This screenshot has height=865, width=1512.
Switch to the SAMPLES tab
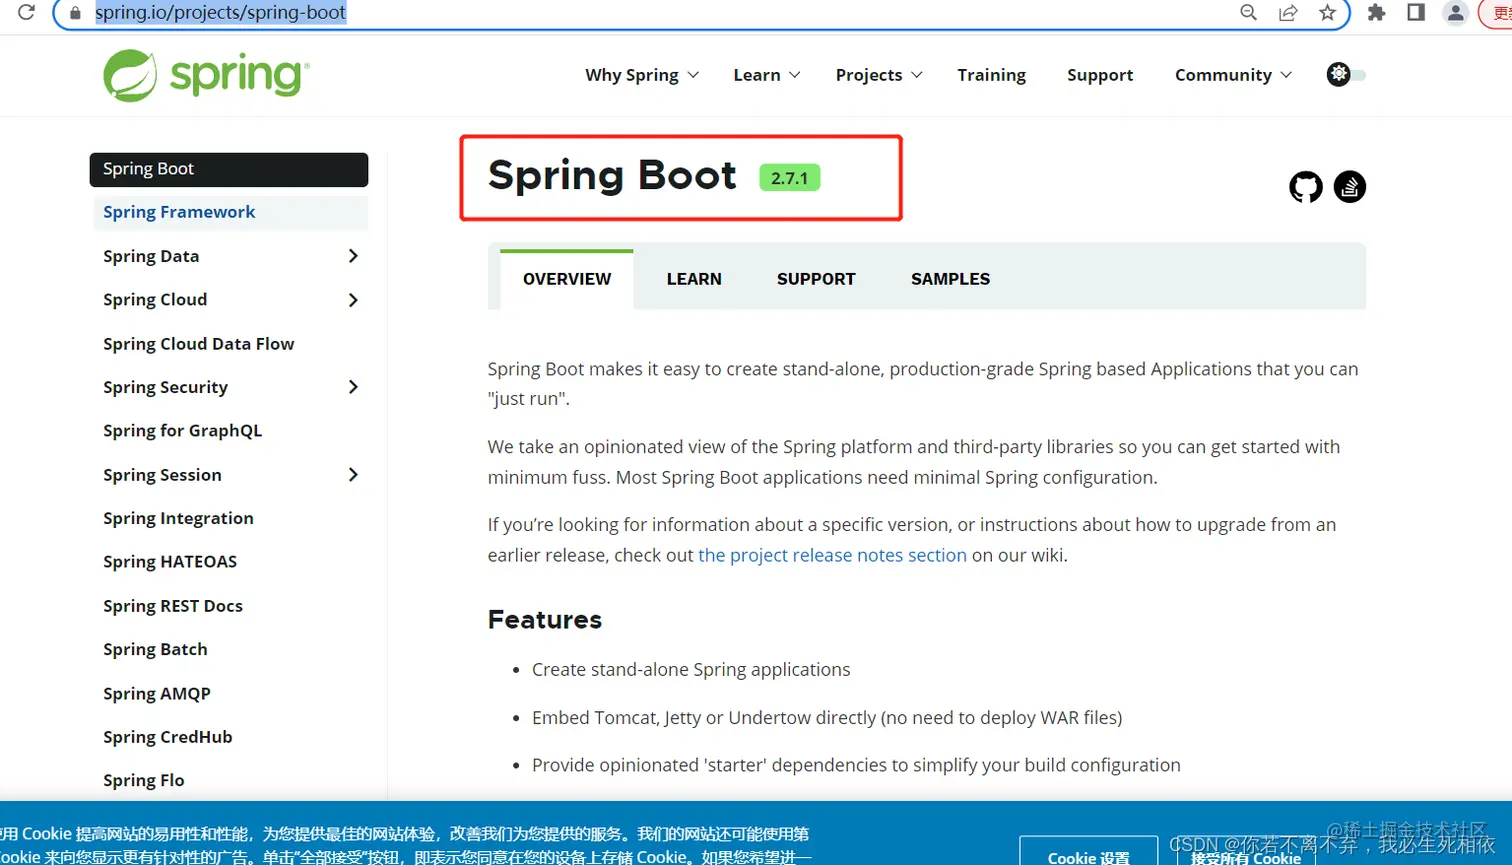pos(948,279)
